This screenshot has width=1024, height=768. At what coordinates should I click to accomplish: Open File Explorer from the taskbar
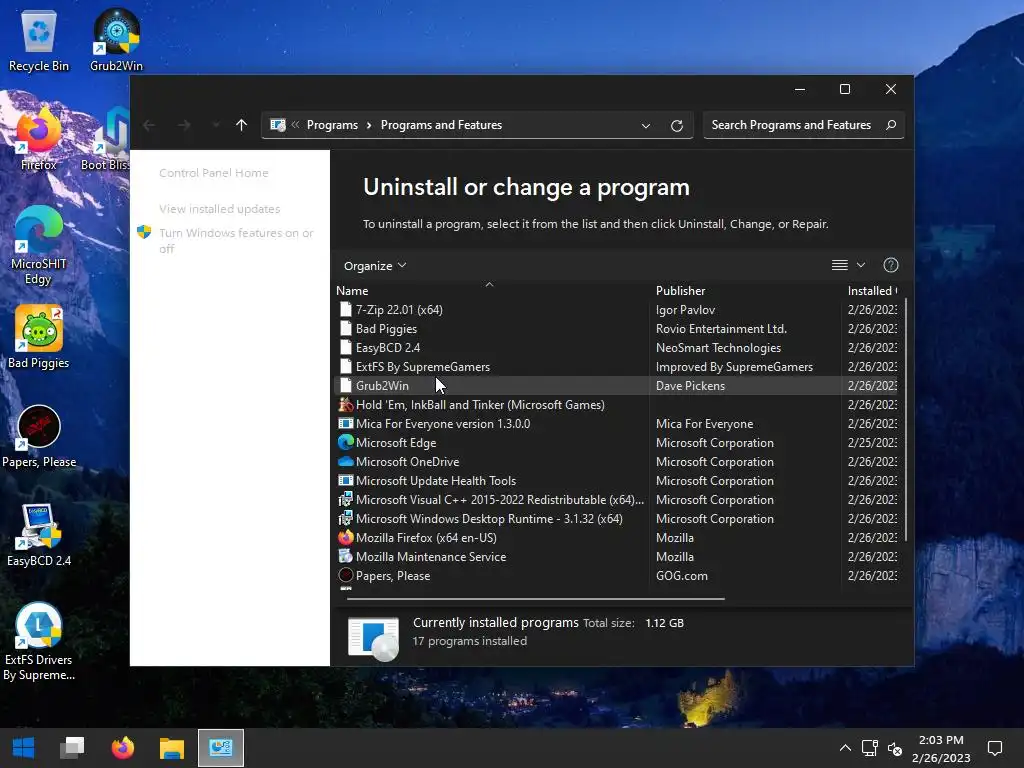pyautogui.click(x=172, y=748)
